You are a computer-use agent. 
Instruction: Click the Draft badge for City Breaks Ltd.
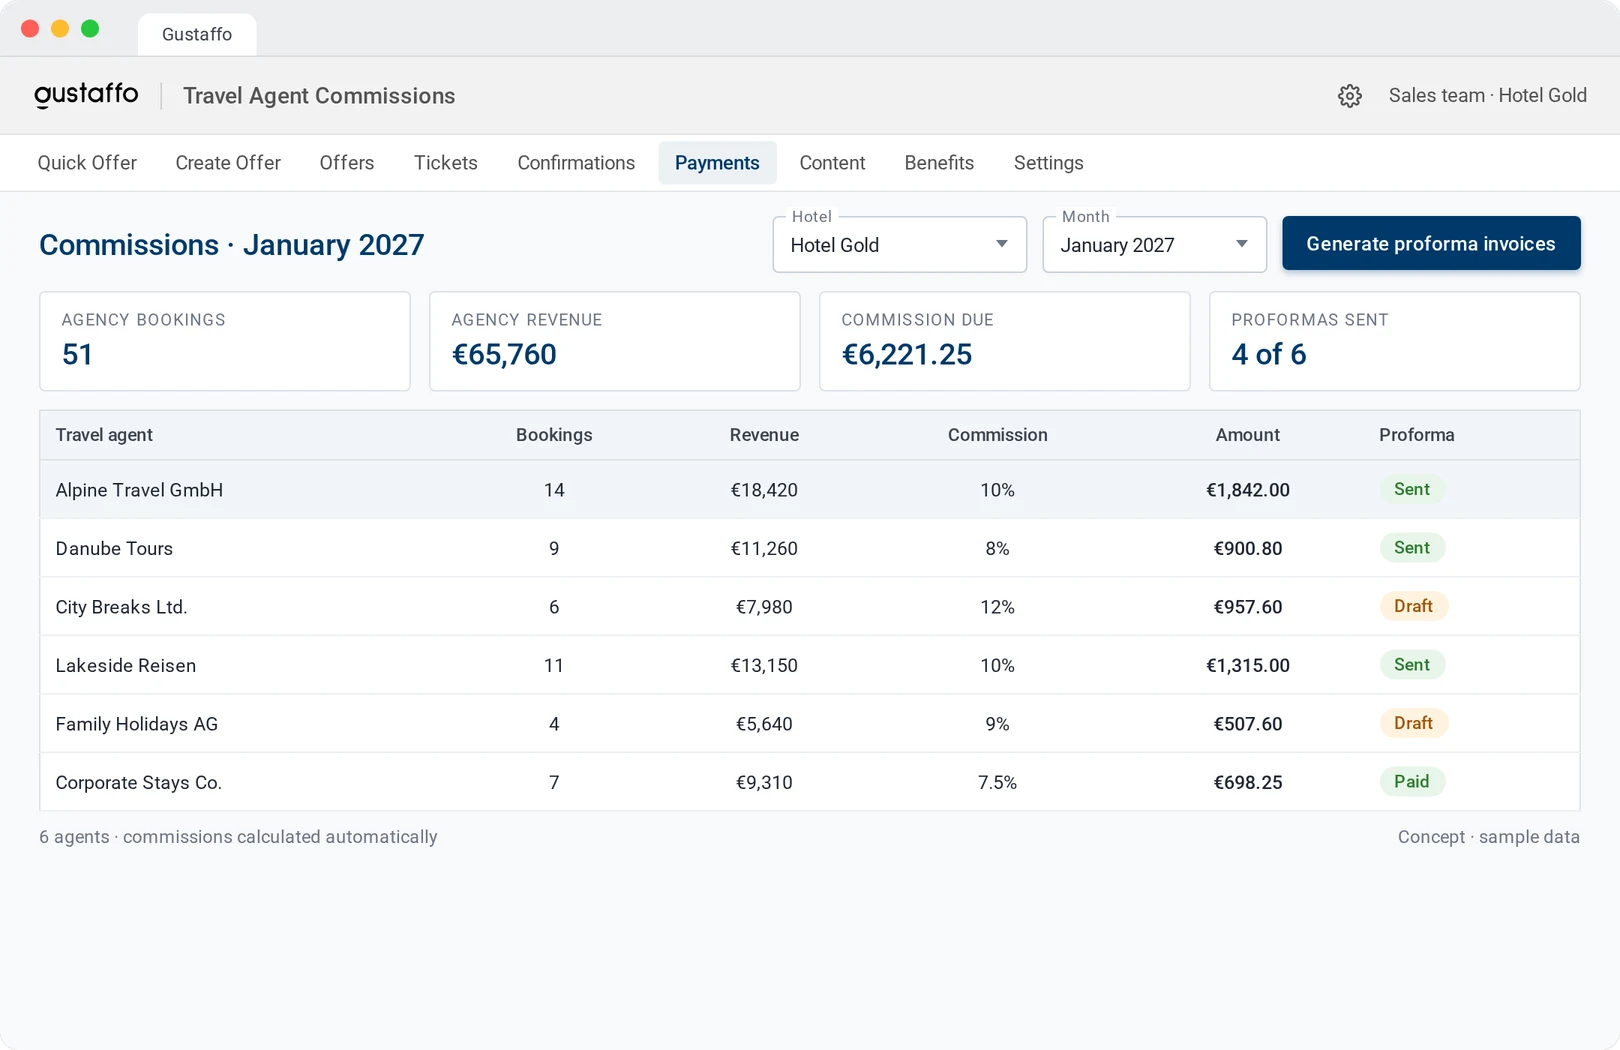[x=1414, y=606]
